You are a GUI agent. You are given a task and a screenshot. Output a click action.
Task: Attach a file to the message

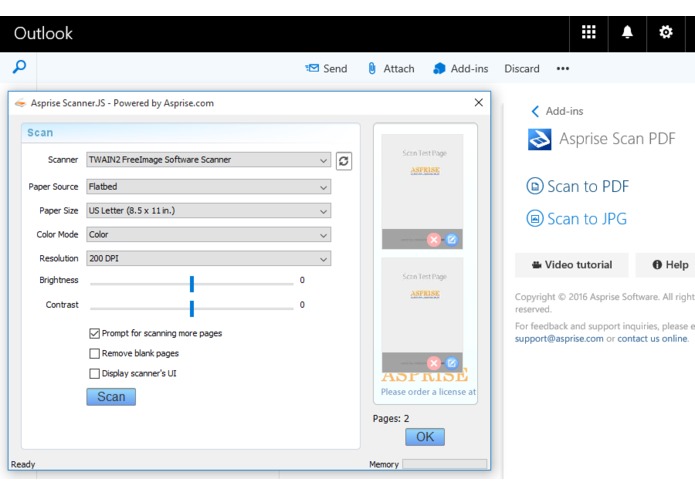pyautogui.click(x=391, y=69)
